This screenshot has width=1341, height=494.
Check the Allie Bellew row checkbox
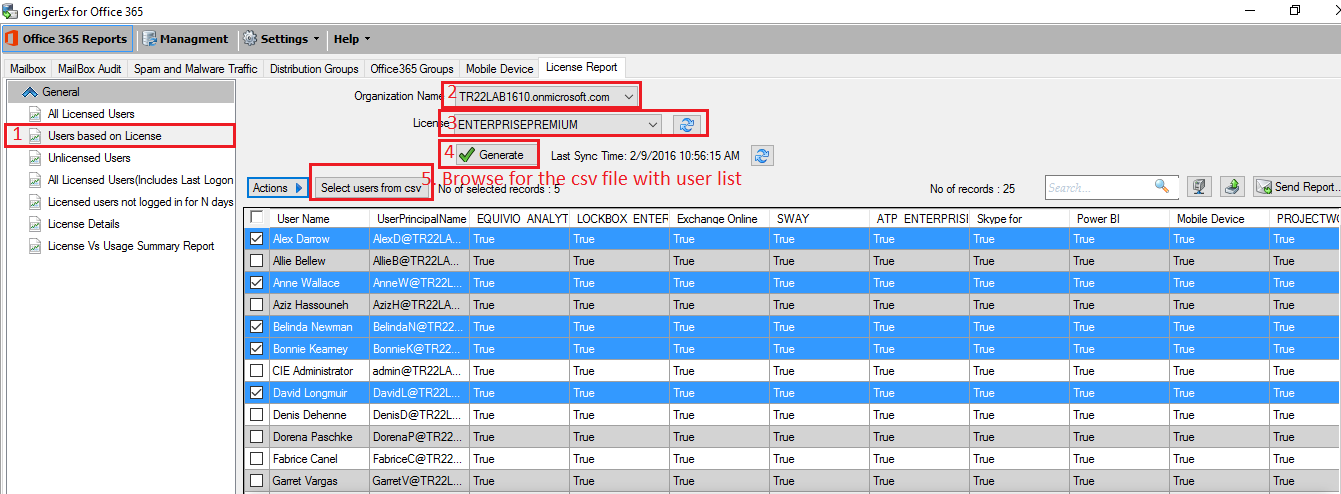[257, 261]
